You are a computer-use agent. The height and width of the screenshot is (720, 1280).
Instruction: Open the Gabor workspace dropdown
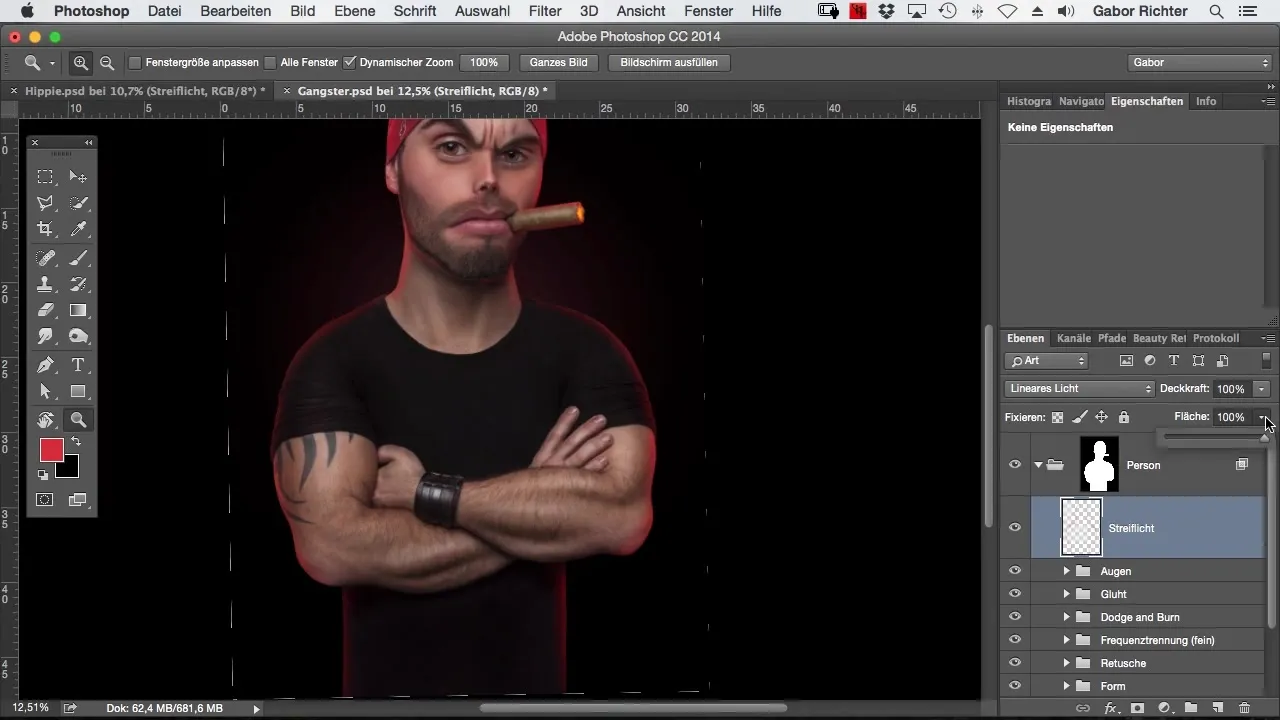click(x=1198, y=62)
